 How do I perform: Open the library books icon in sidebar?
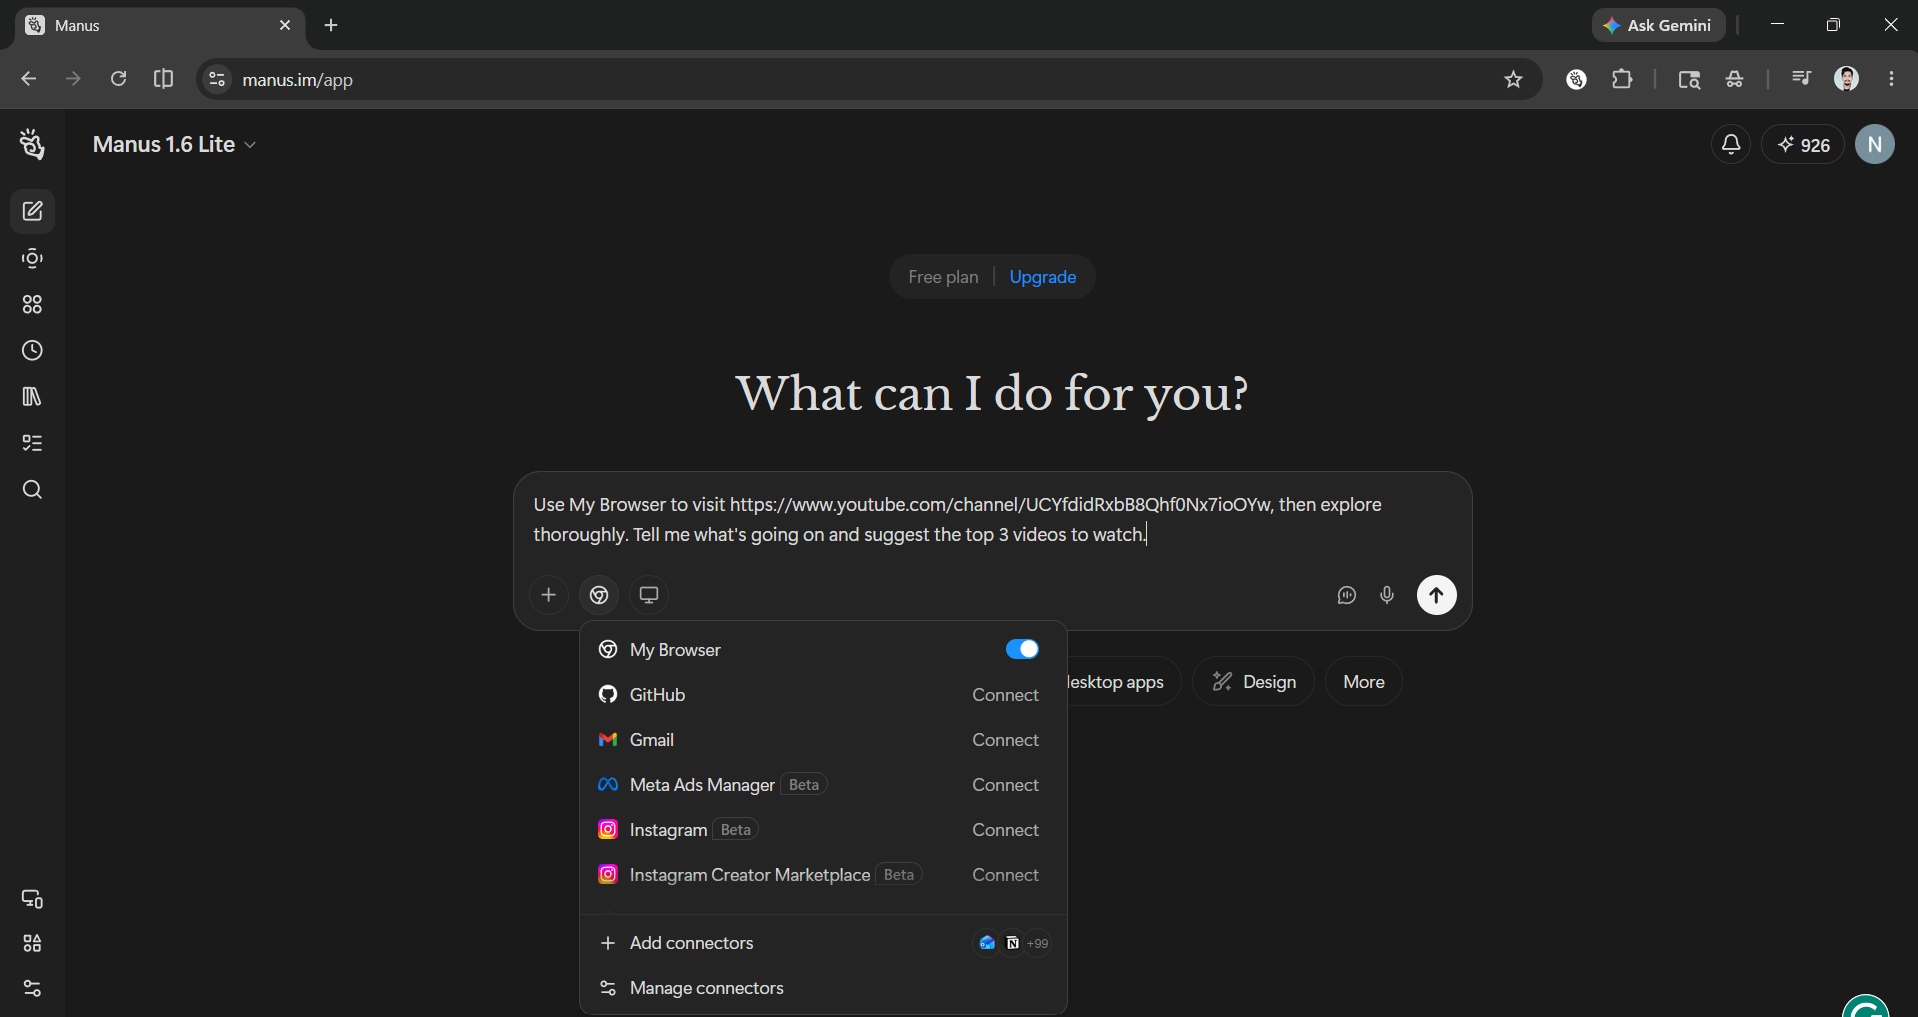coord(32,397)
